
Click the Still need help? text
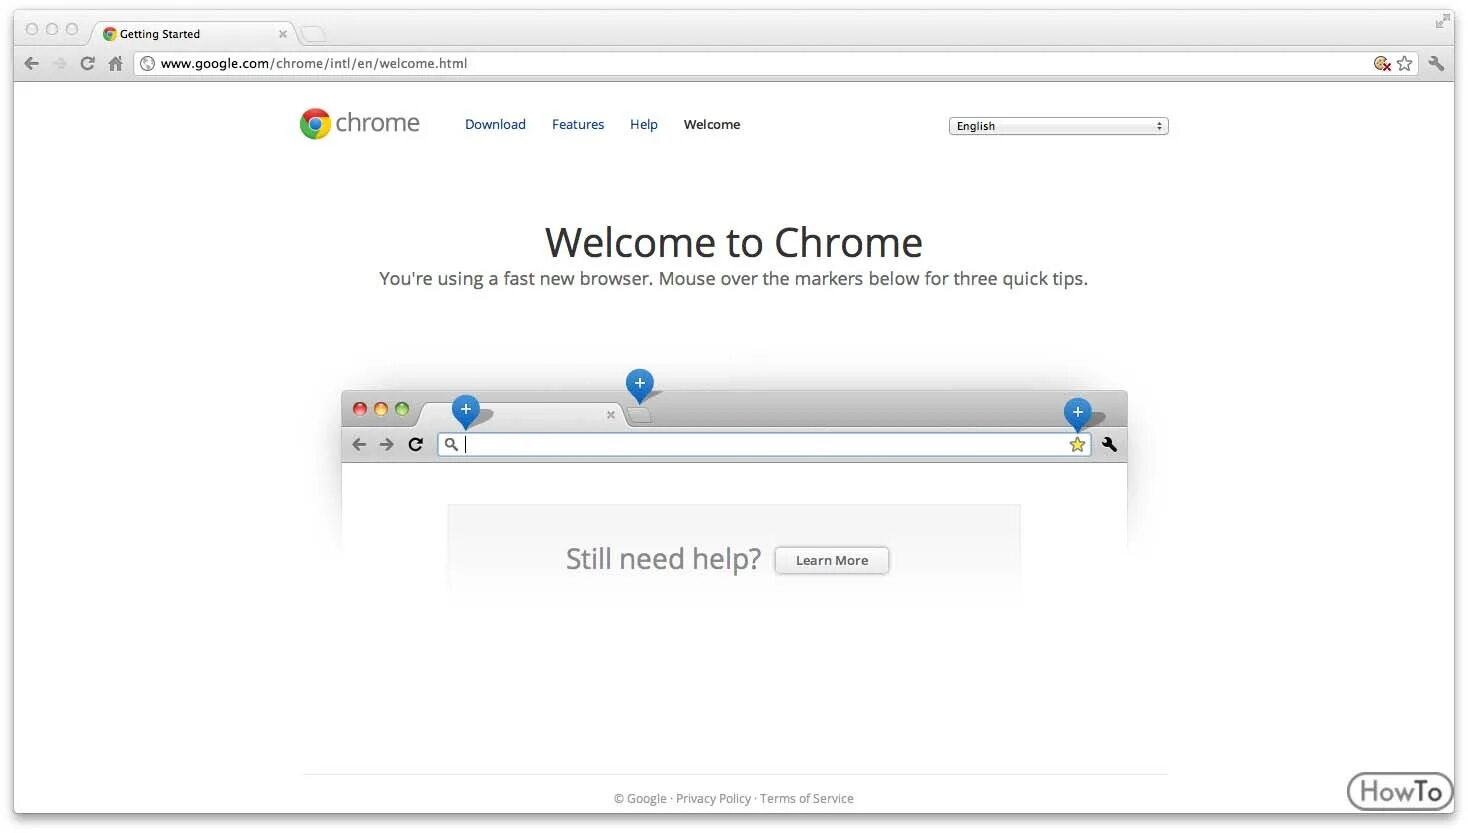663,559
